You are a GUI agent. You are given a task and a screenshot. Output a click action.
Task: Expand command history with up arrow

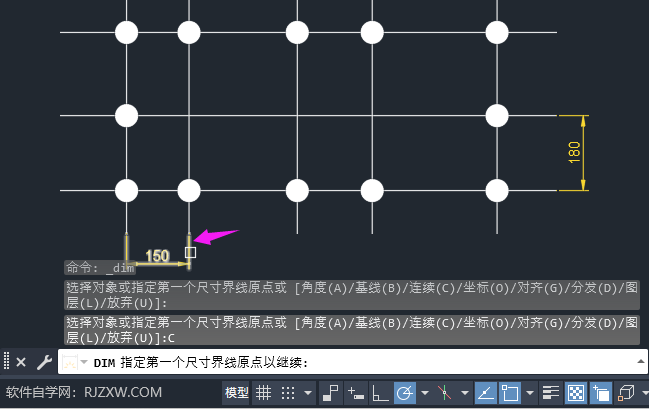pyautogui.click(x=641, y=361)
